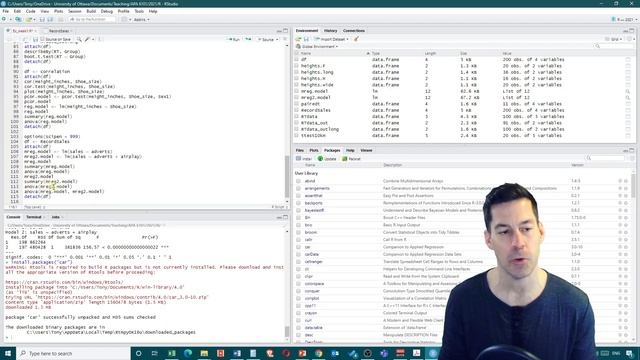Viewport: 640px width, 360px height.
Task: Open the carData package documentation link
Action: [311, 254]
